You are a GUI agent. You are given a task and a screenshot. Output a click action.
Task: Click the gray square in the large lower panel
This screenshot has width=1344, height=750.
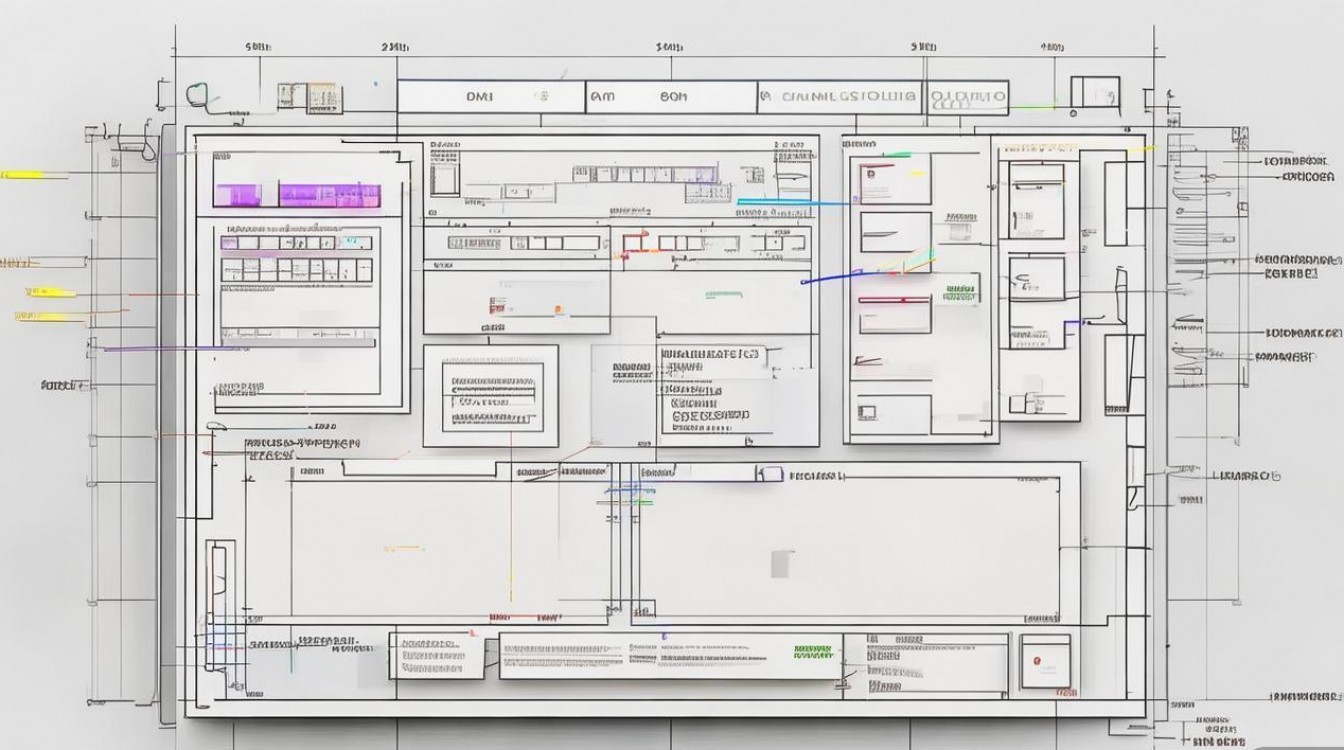[782, 563]
